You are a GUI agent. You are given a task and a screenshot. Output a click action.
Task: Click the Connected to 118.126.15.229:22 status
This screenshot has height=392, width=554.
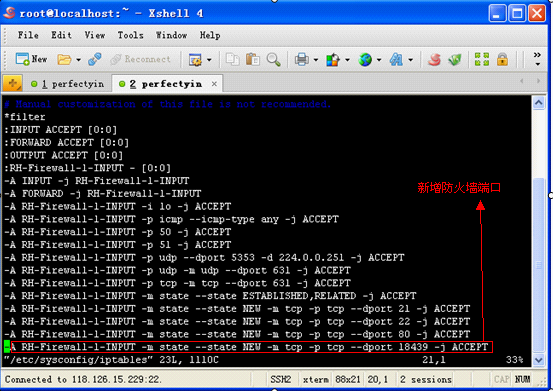point(83,380)
